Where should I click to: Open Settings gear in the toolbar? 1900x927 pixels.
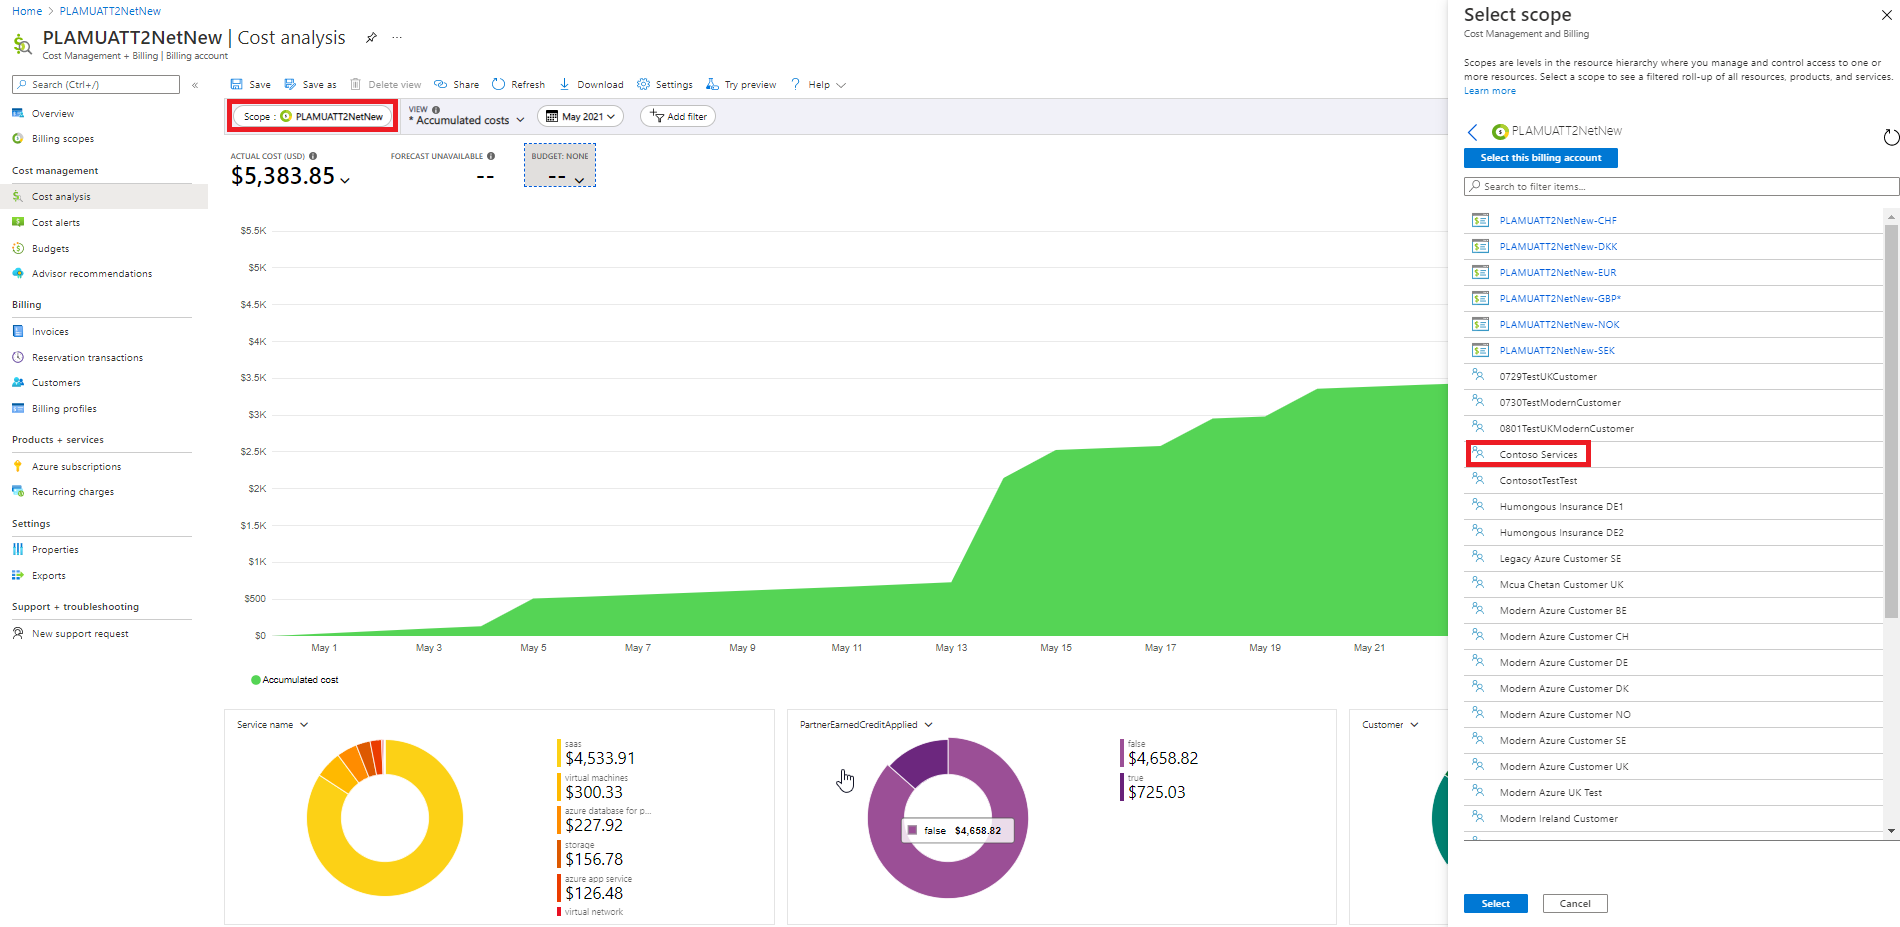644,85
